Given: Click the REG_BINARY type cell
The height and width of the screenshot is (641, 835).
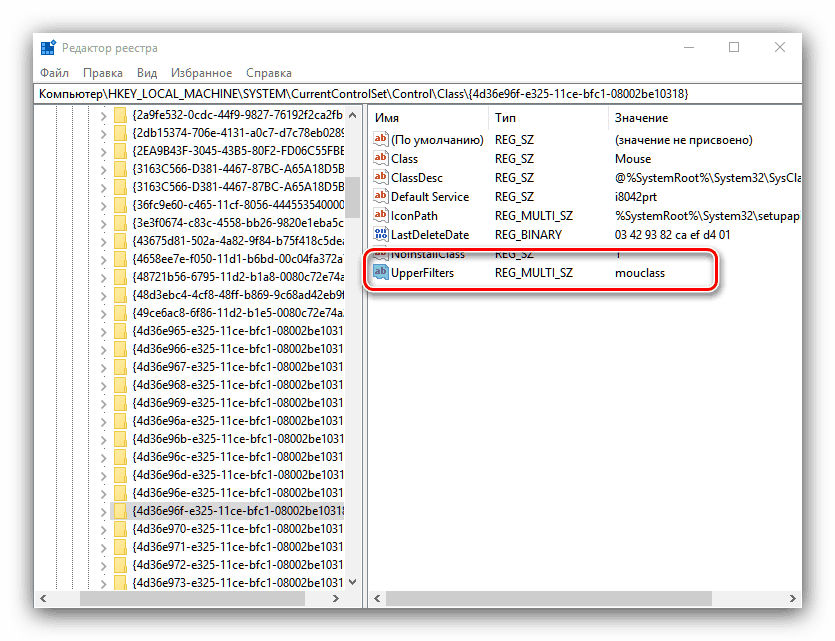Looking at the screenshot, I should click(528, 235).
